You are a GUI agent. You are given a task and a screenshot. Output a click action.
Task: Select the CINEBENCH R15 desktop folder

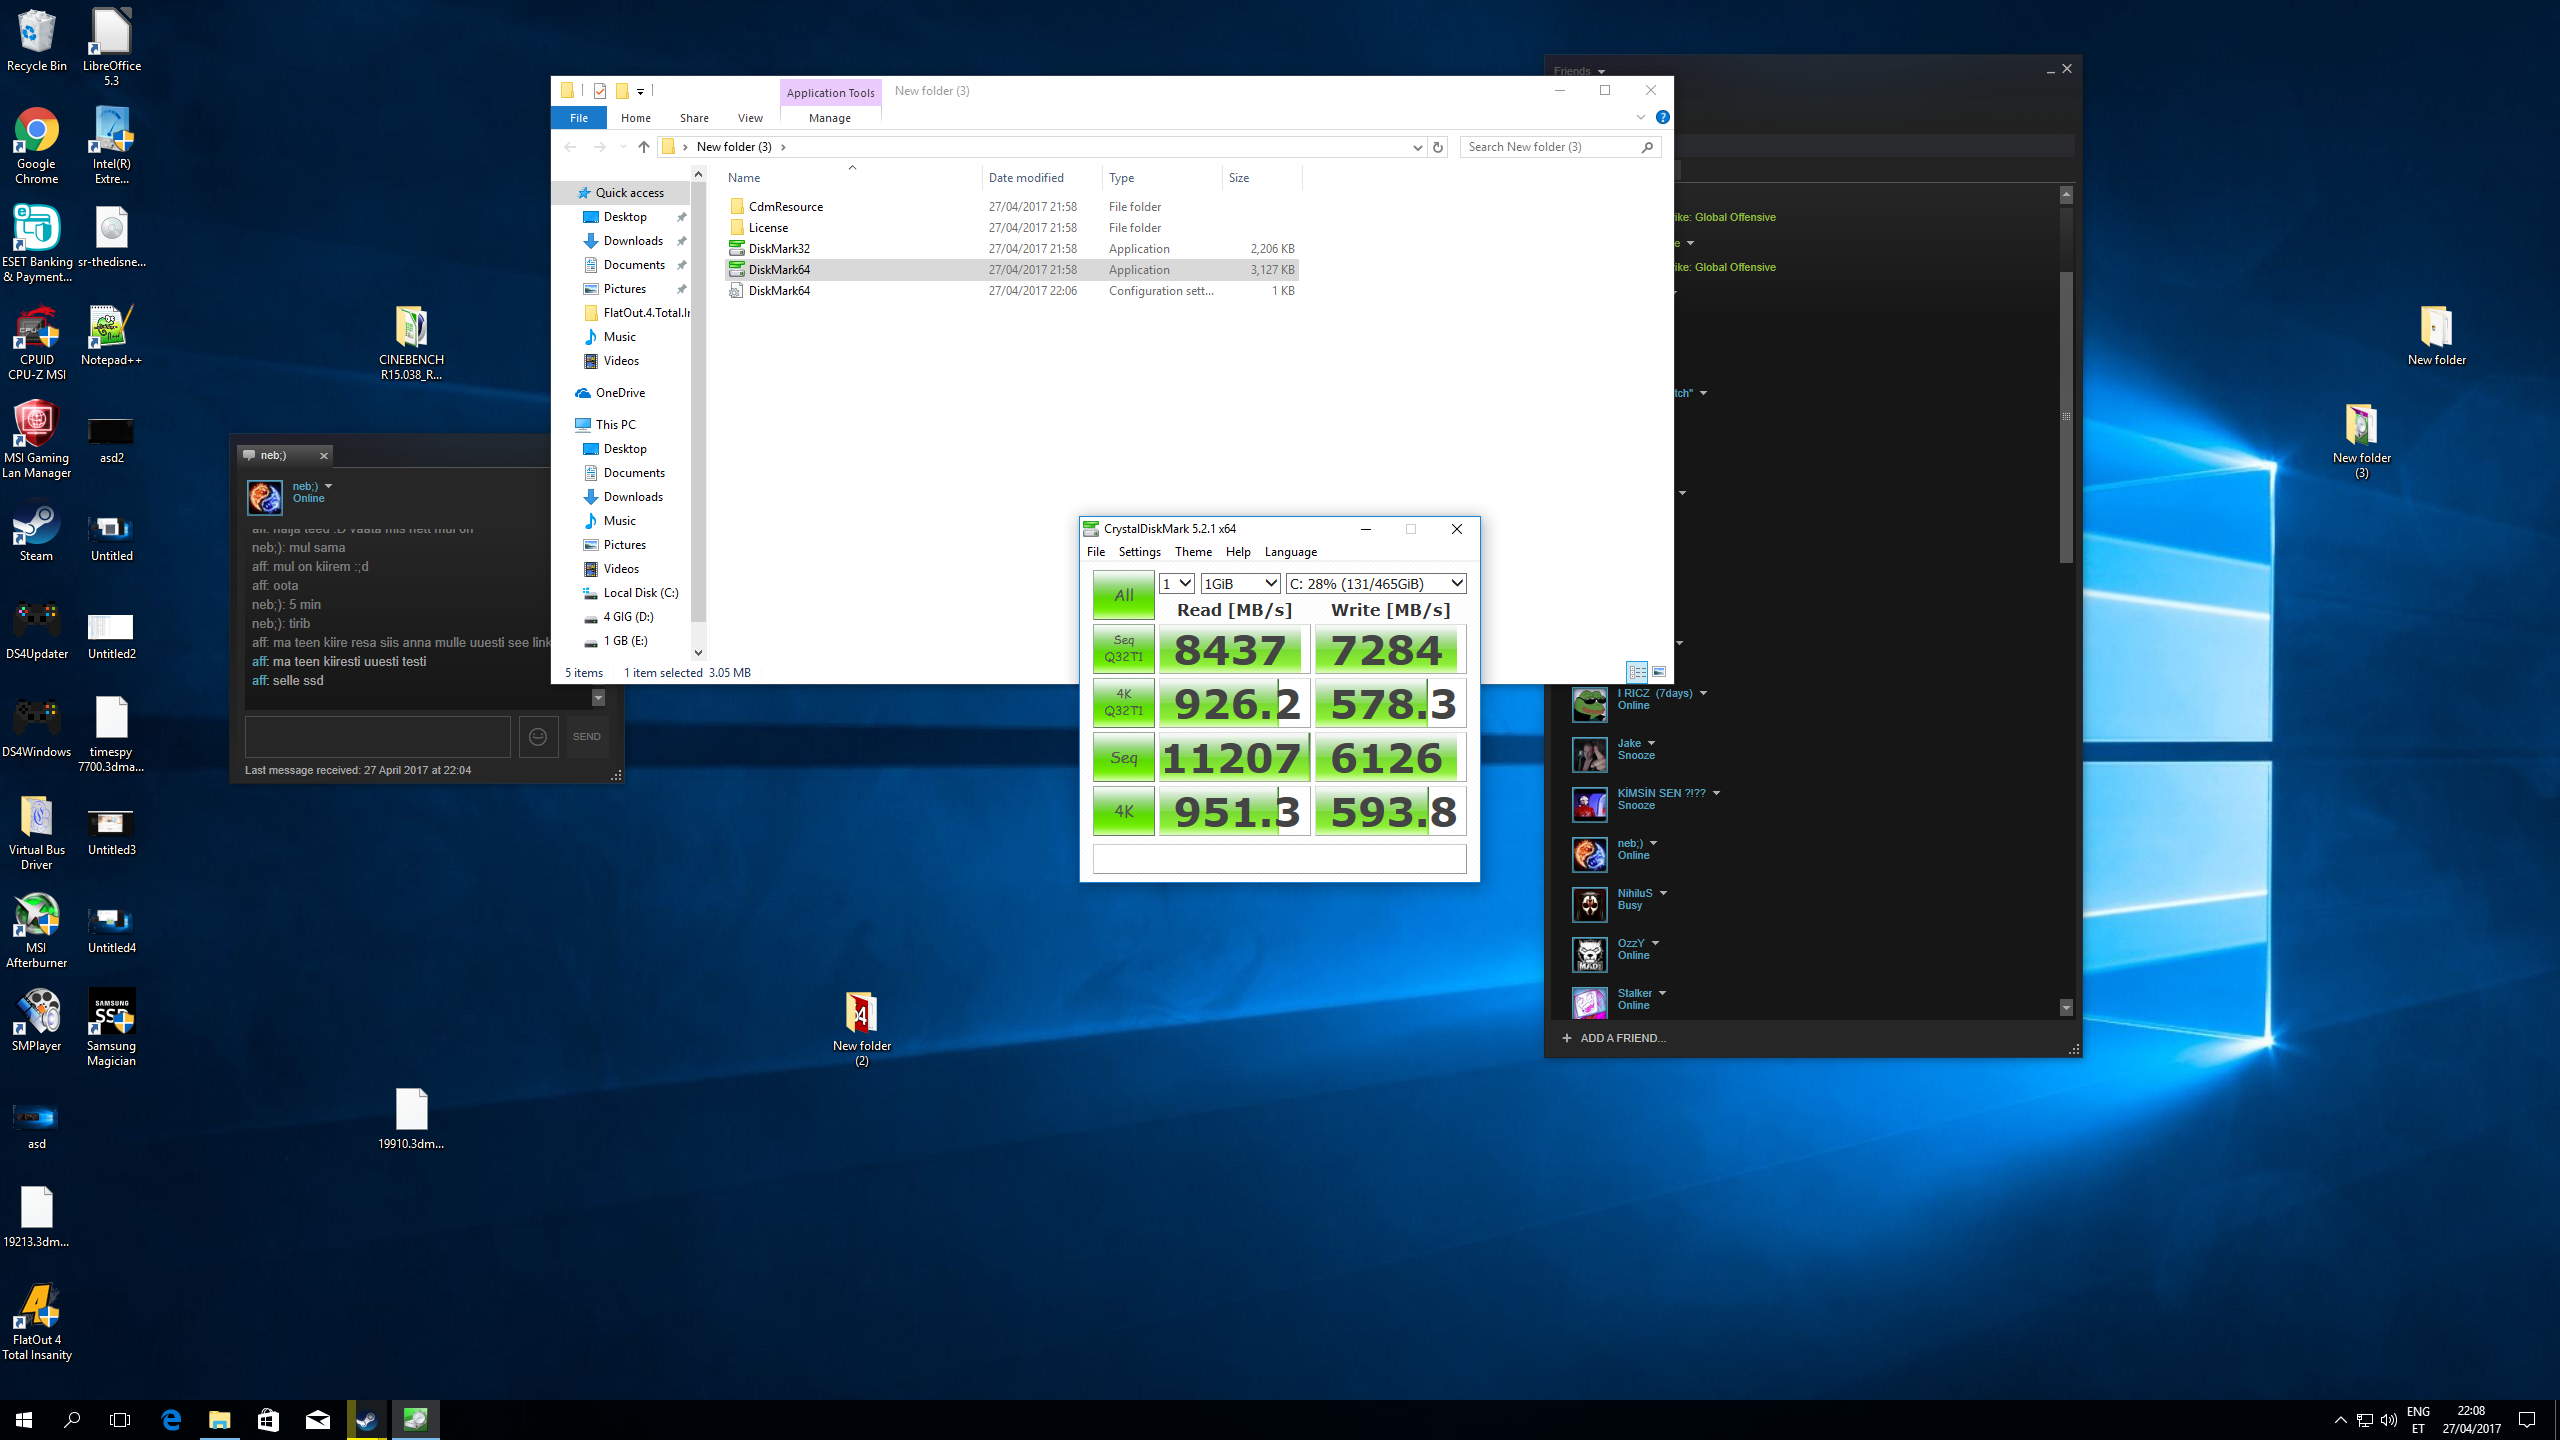[411, 342]
